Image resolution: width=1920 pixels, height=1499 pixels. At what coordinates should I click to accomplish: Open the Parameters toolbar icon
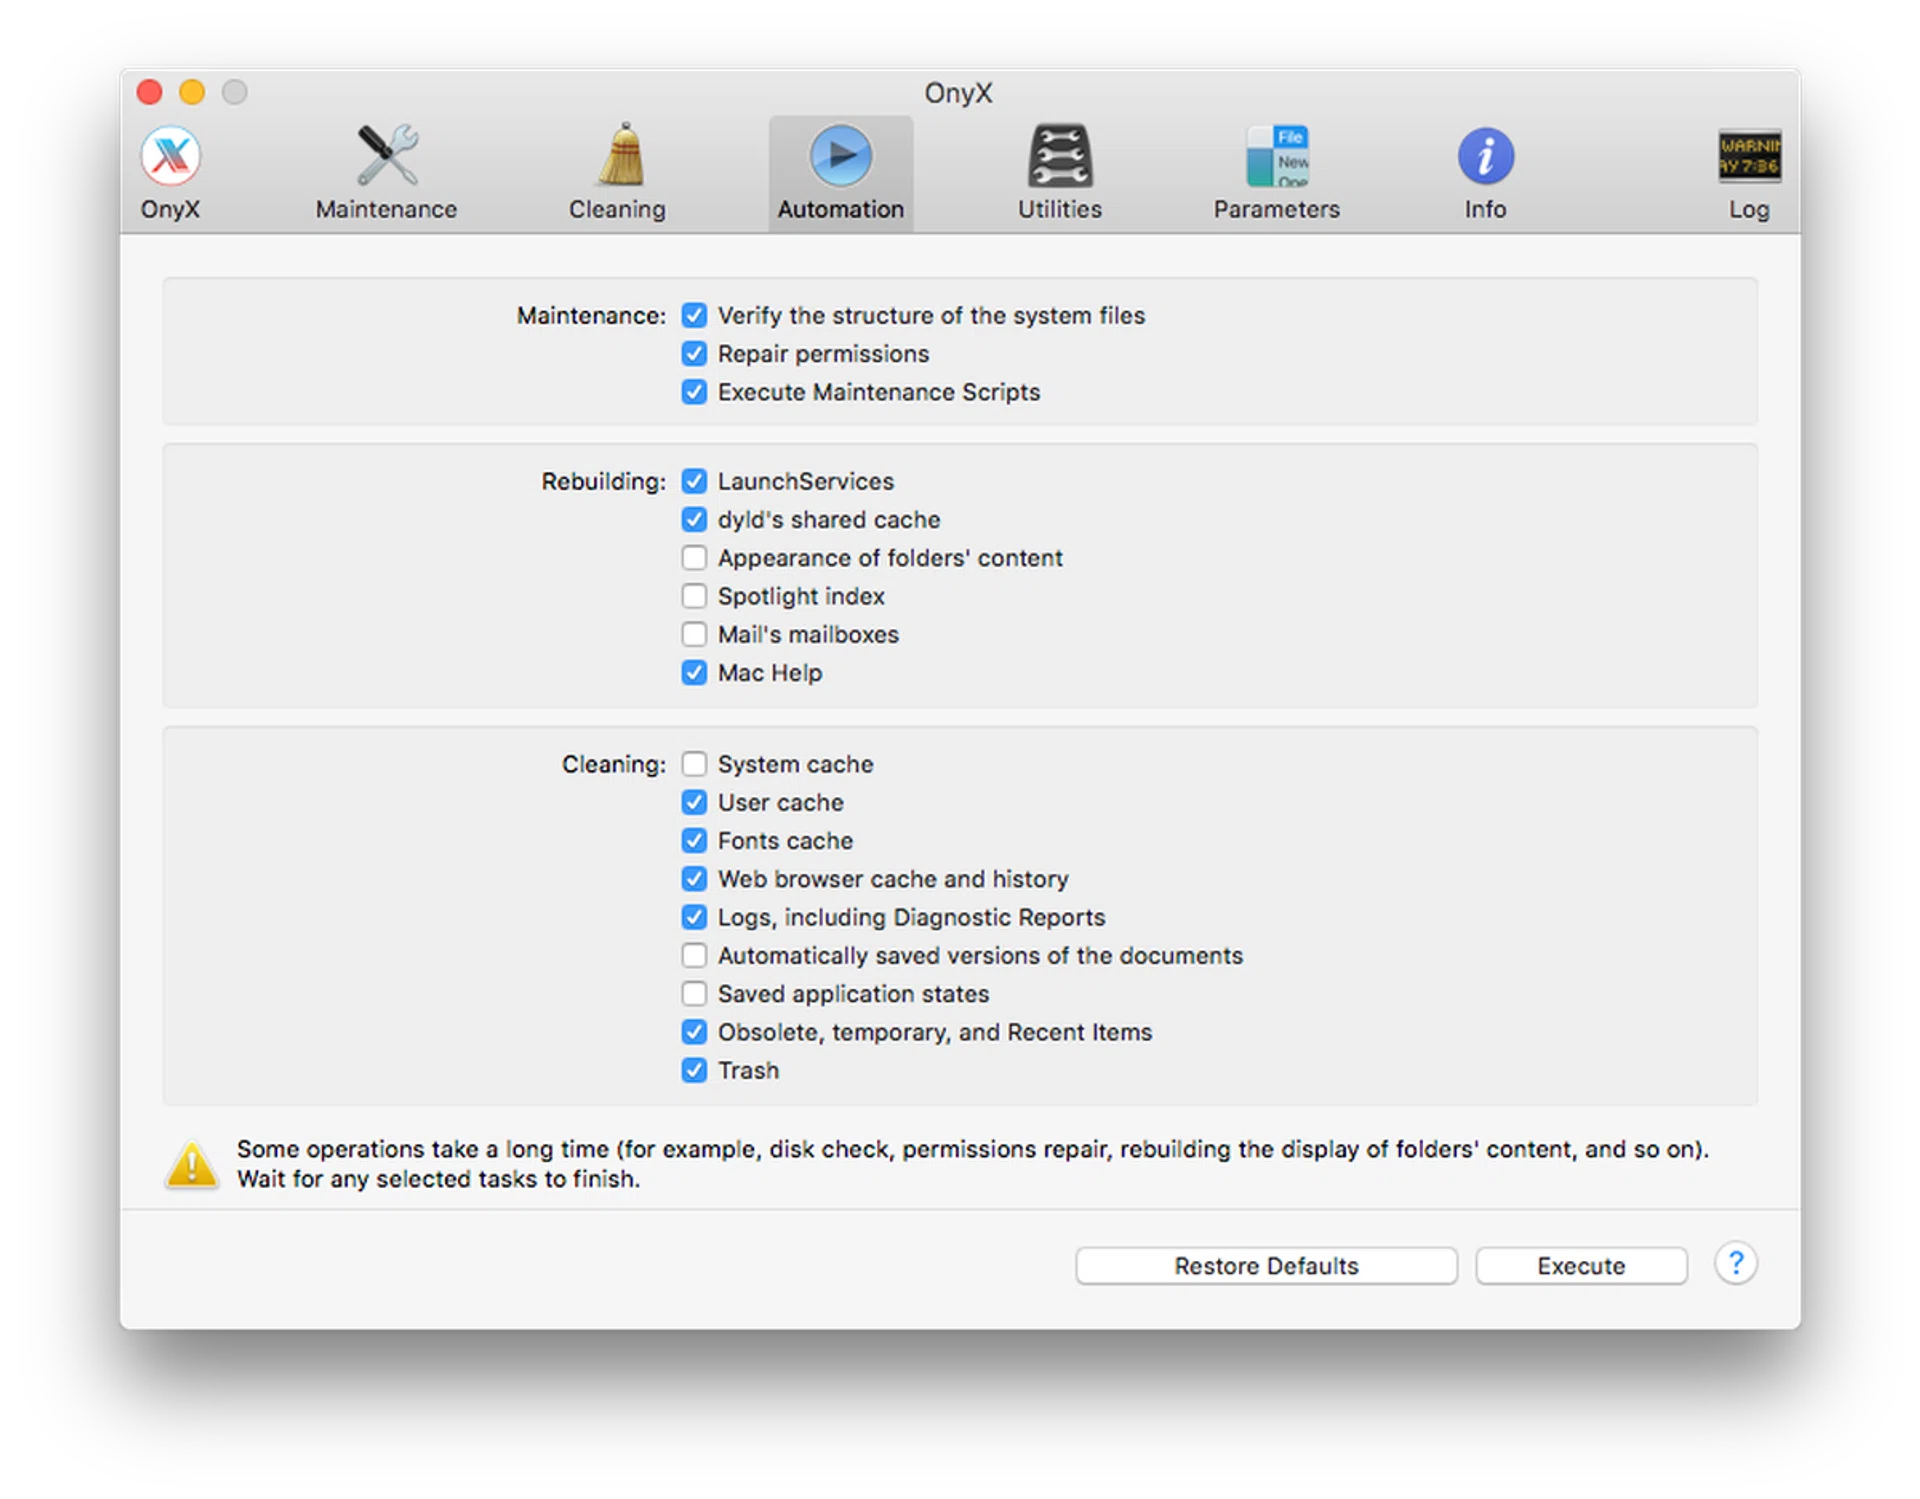coord(1277,157)
